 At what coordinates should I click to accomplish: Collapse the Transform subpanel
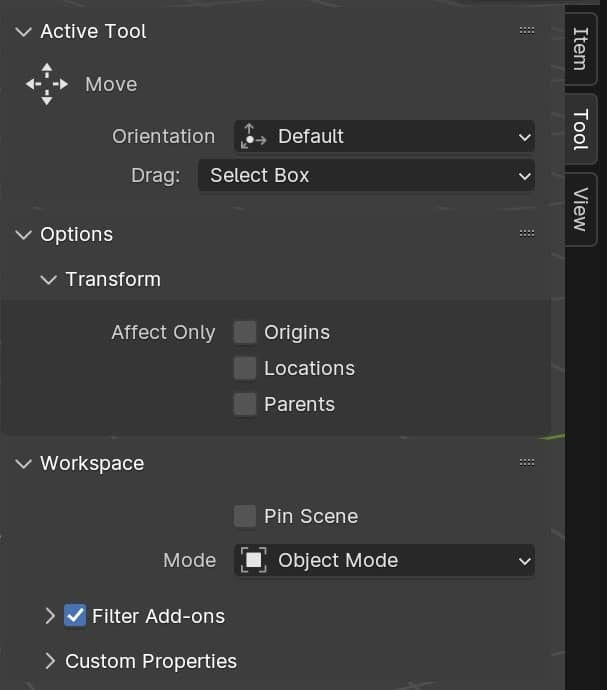tap(49, 280)
